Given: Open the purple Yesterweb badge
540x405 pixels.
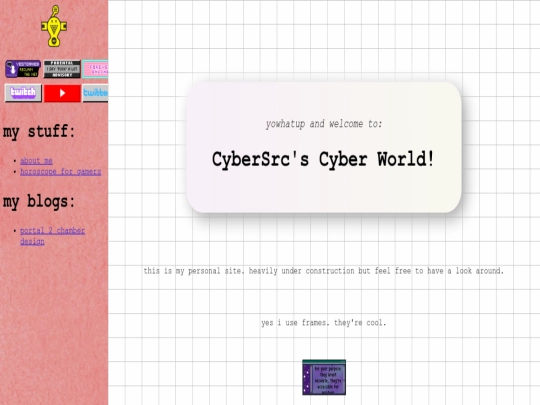Looking at the screenshot, I should click(x=23, y=69).
